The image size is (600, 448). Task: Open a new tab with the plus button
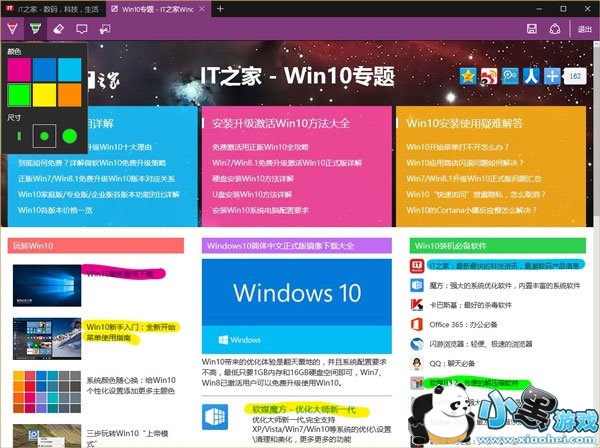pyautogui.click(x=220, y=8)
